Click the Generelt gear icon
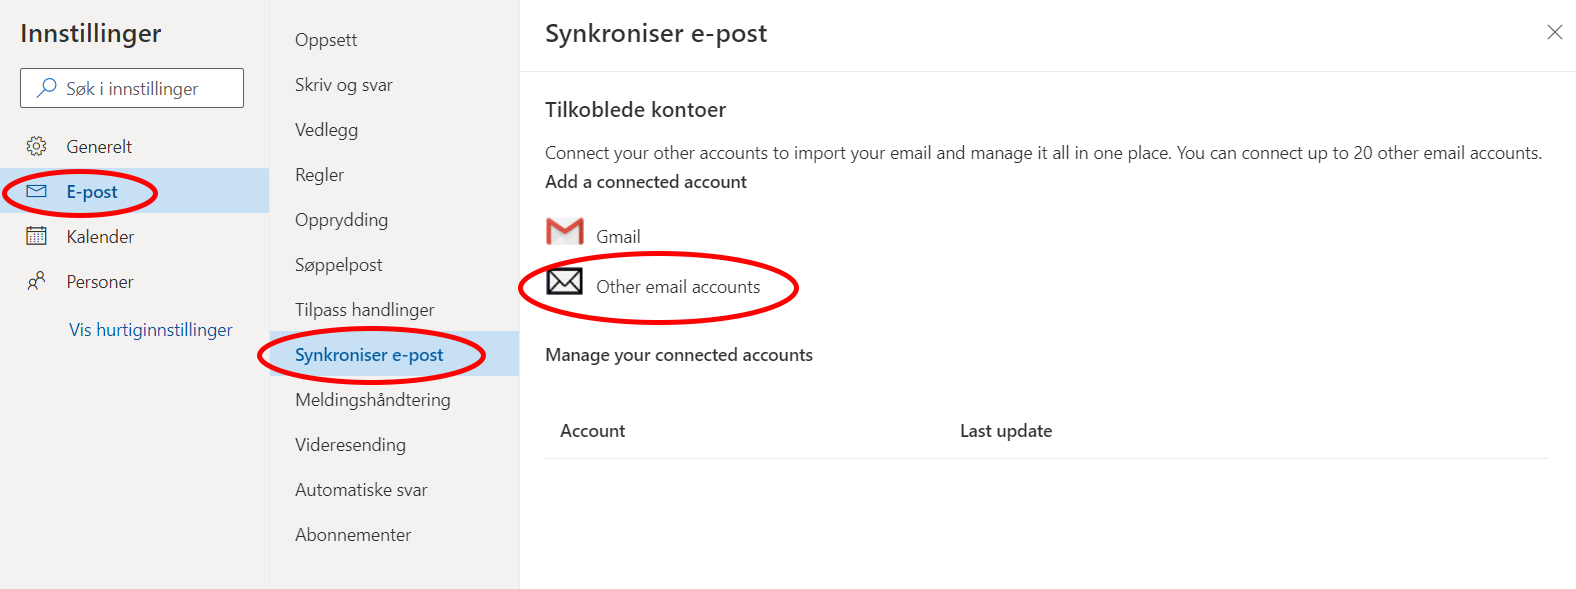This screenshot has width=1576, height=589. click(x=36, y=146)
